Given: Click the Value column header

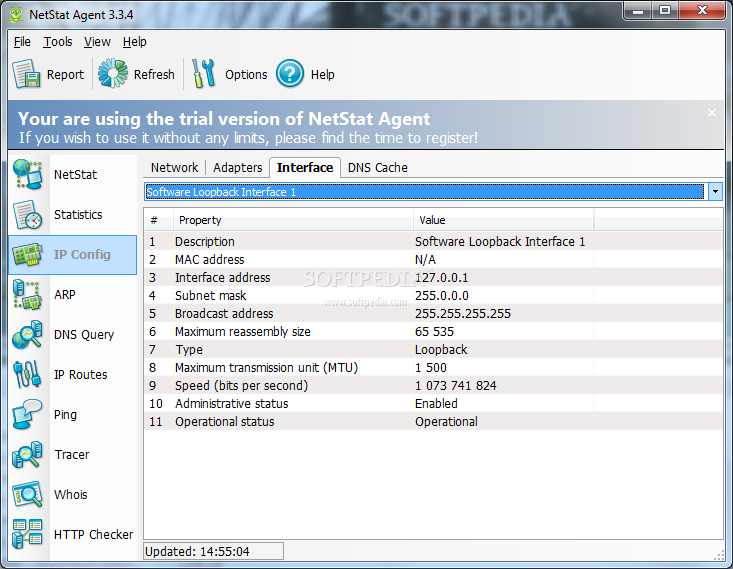Looking at the screenshot, I should pos(503,220).
